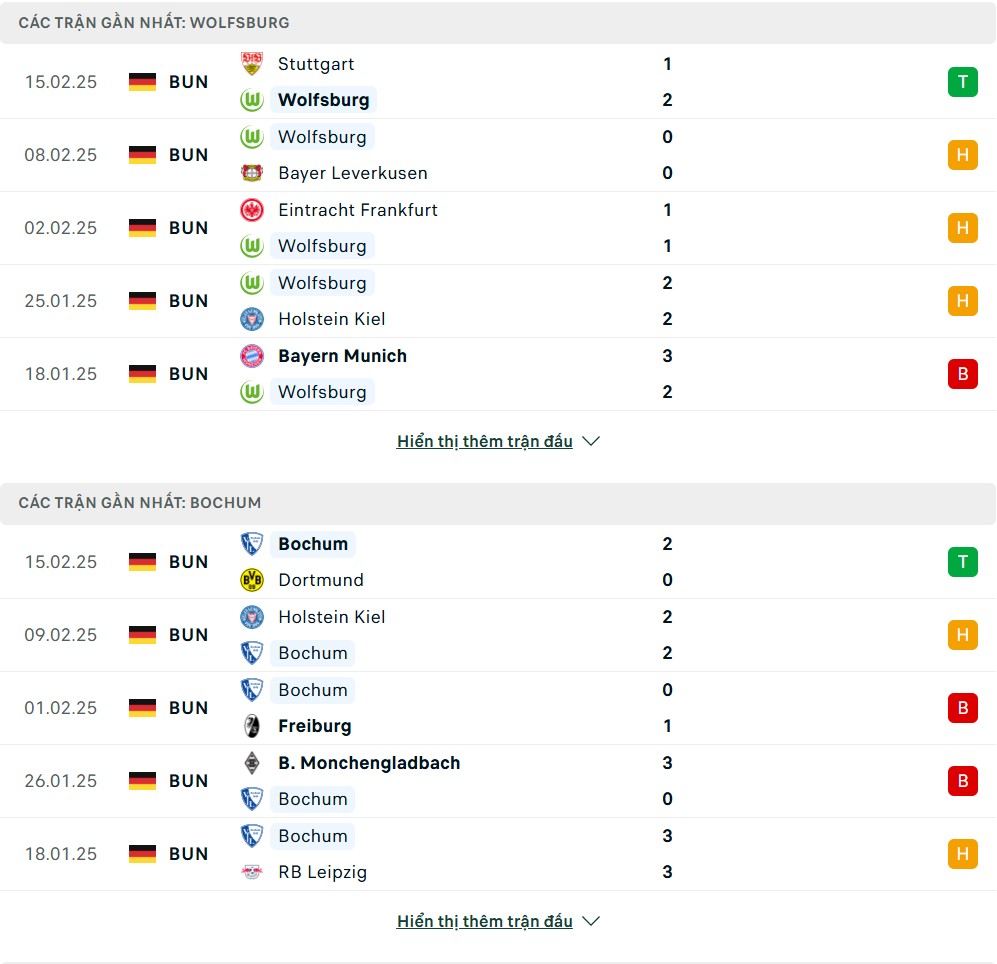Click the Stuttgart club crest icon
The image size is (997, 964).
point(252,64)
